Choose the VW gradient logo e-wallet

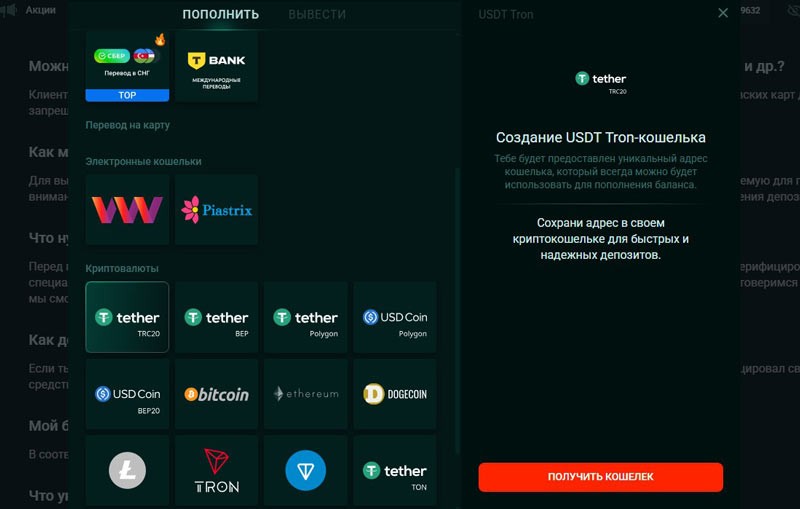pyautogui.click(x=127, y=210)
